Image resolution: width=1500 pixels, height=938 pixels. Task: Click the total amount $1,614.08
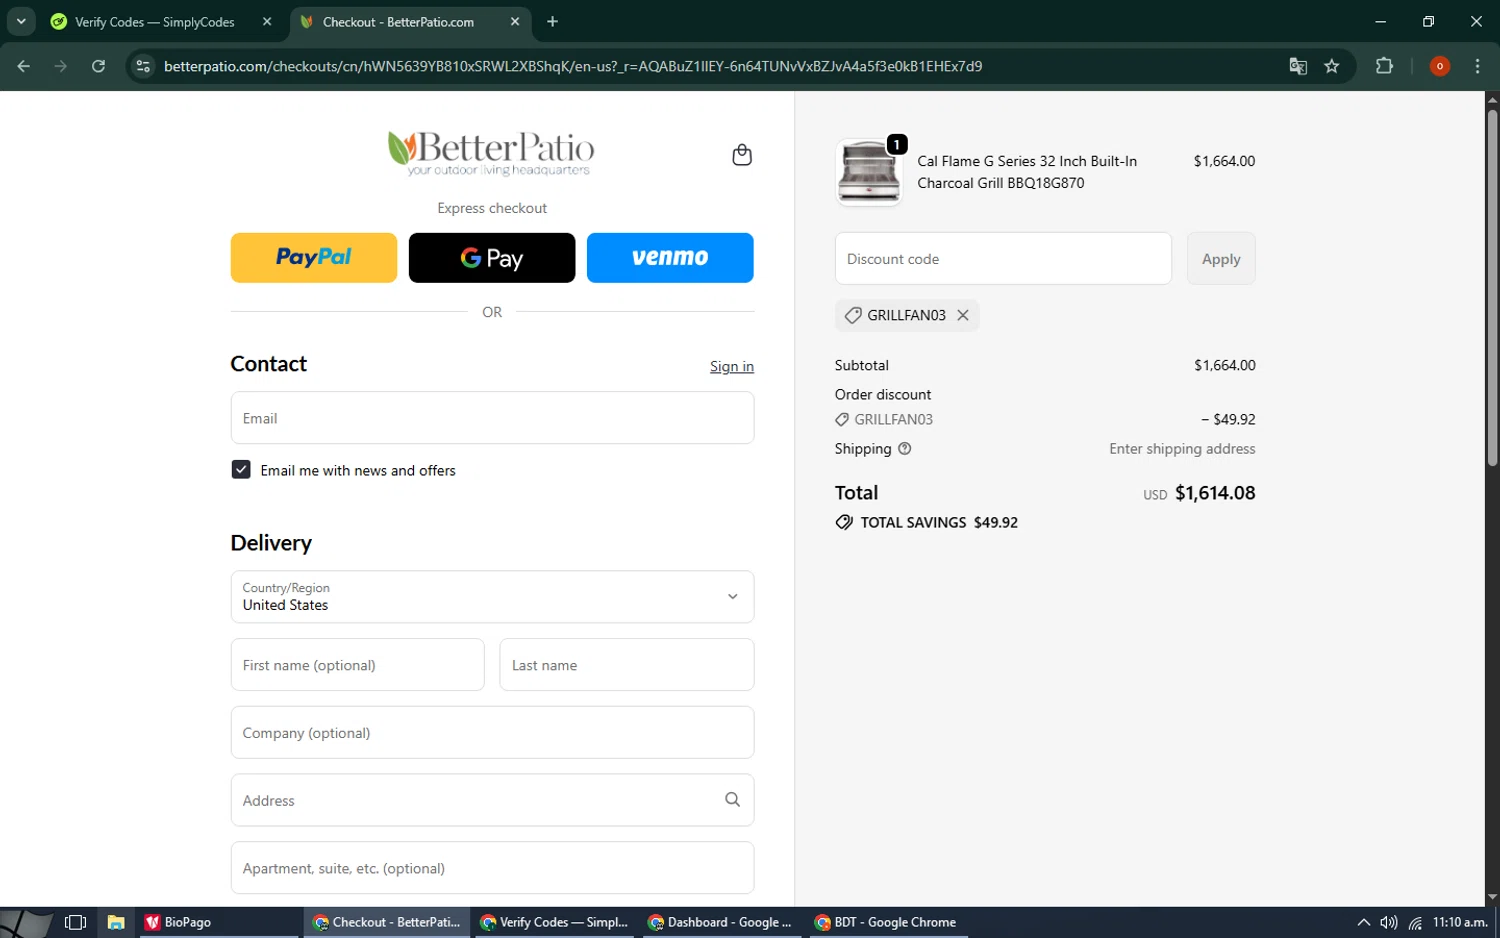[1215, 493]
